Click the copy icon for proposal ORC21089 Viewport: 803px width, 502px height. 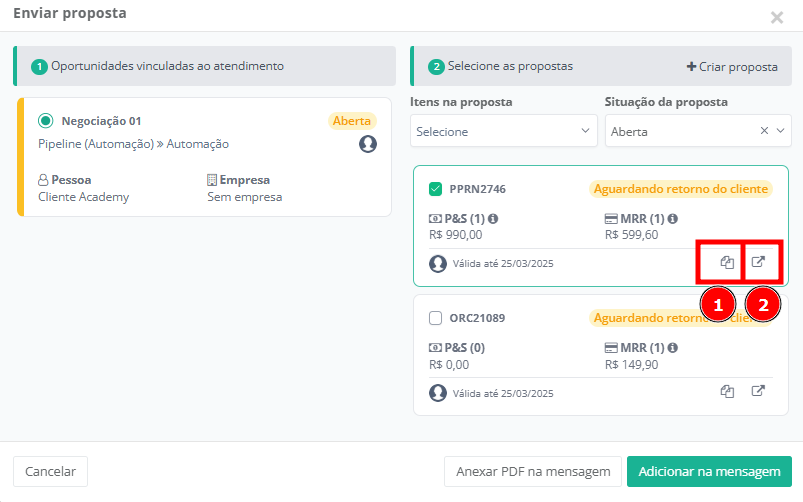tap(727, 391)
